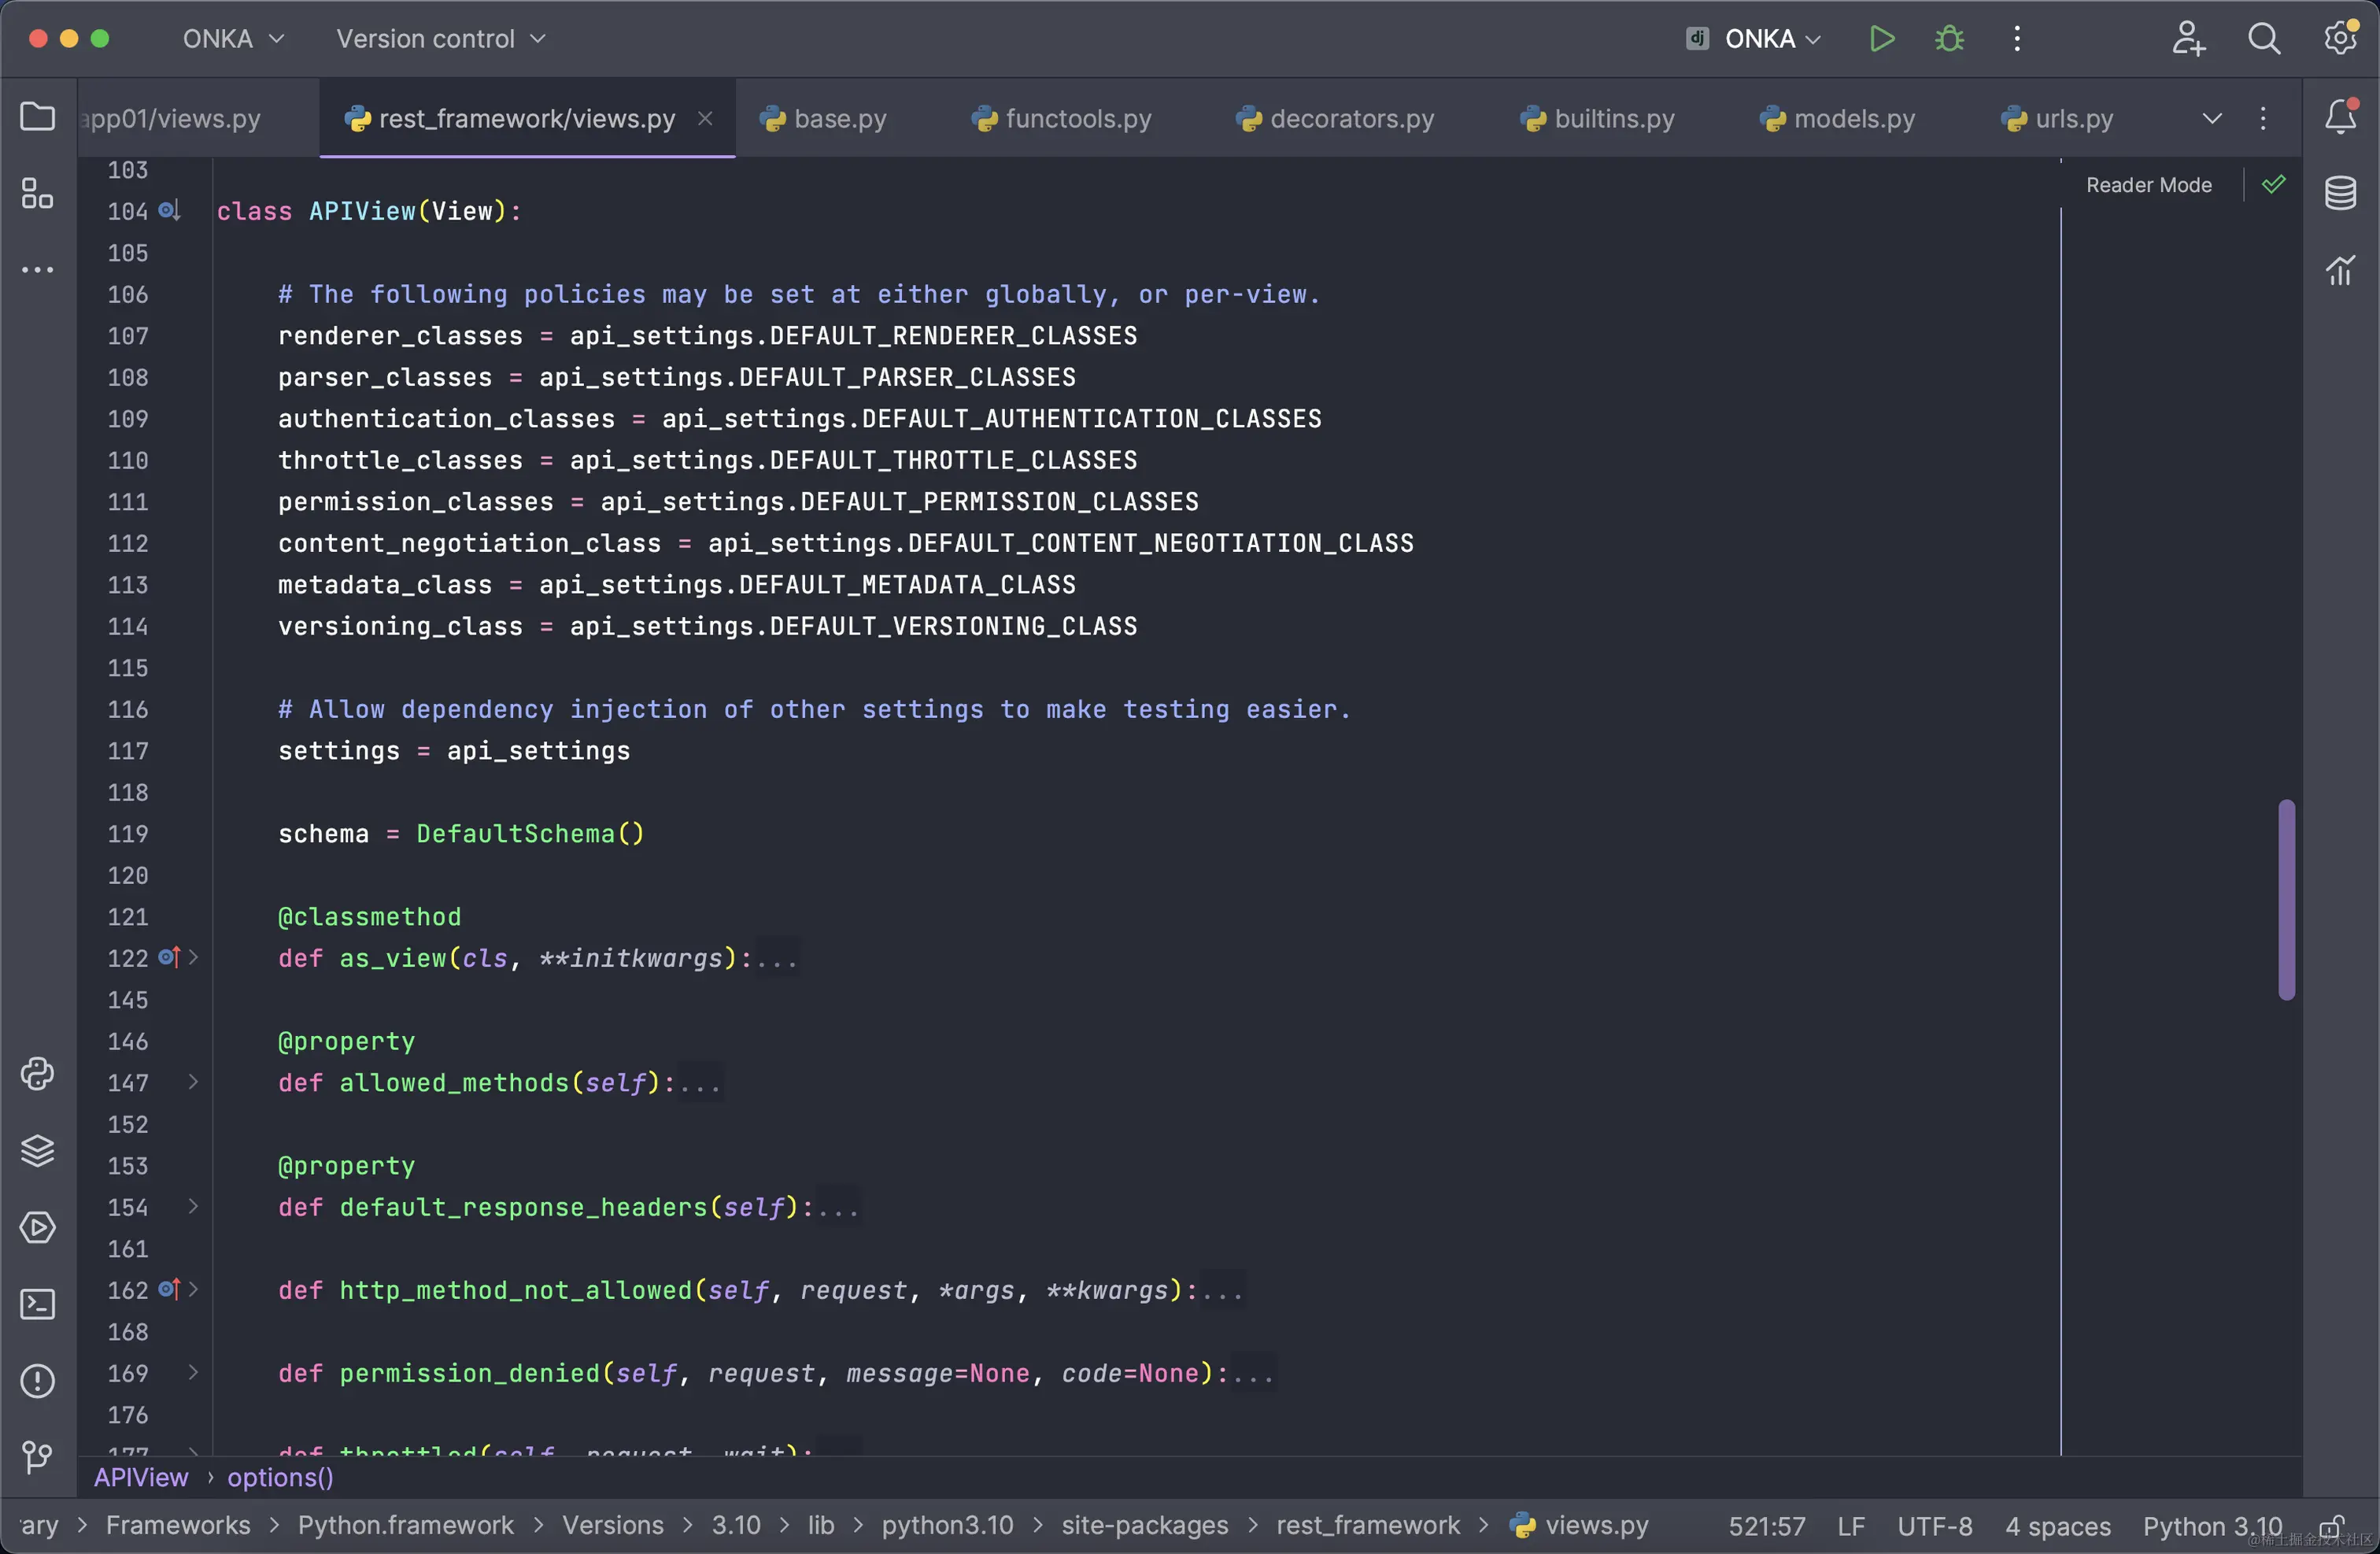Open the Python Console tool window

(x=37, y=1074)
